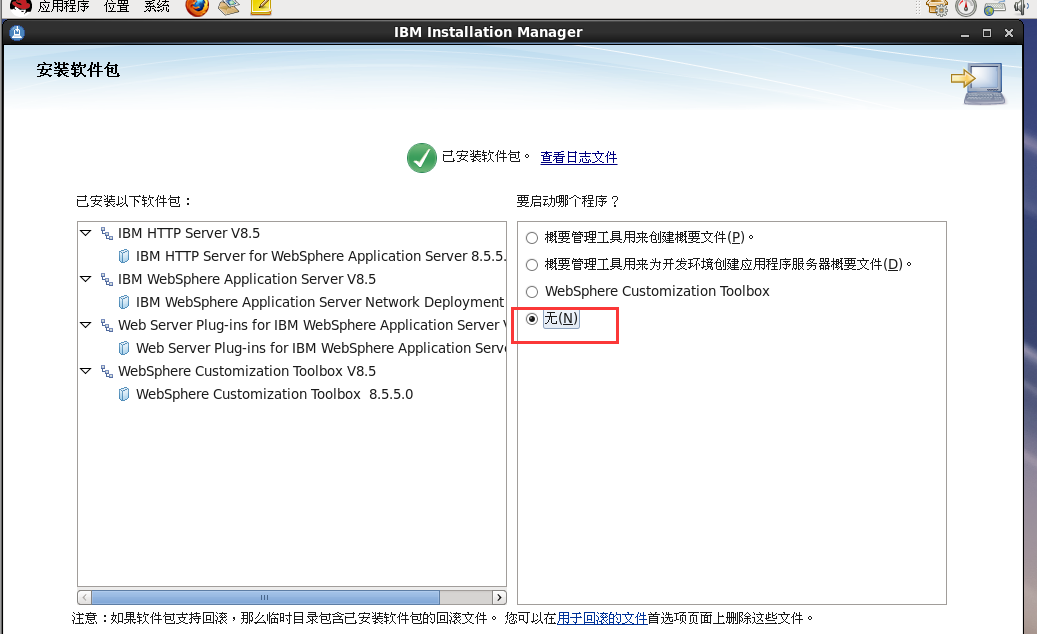Click package icon beside Customization Toolbox 8.5.5.0
The width and height of the screenshot is (1037, 634).
click(124, 394)
